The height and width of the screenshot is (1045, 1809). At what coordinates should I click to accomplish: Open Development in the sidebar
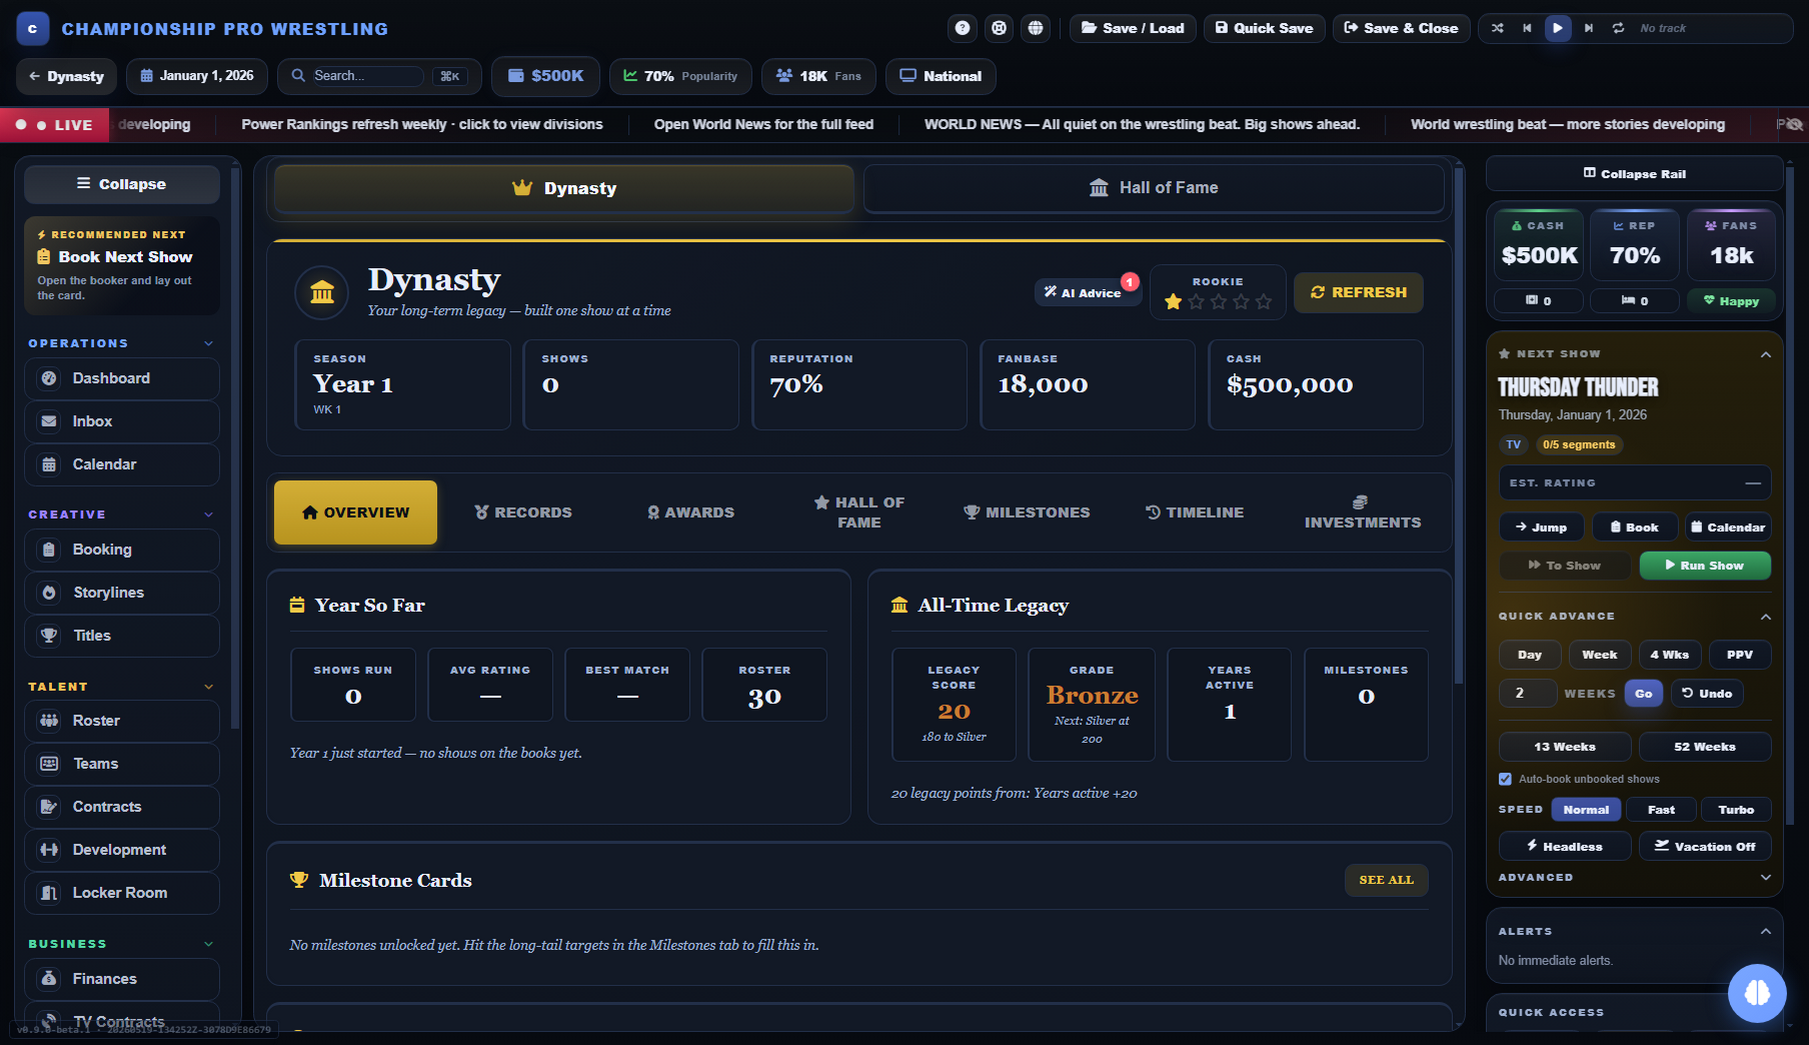click(121, 849)
